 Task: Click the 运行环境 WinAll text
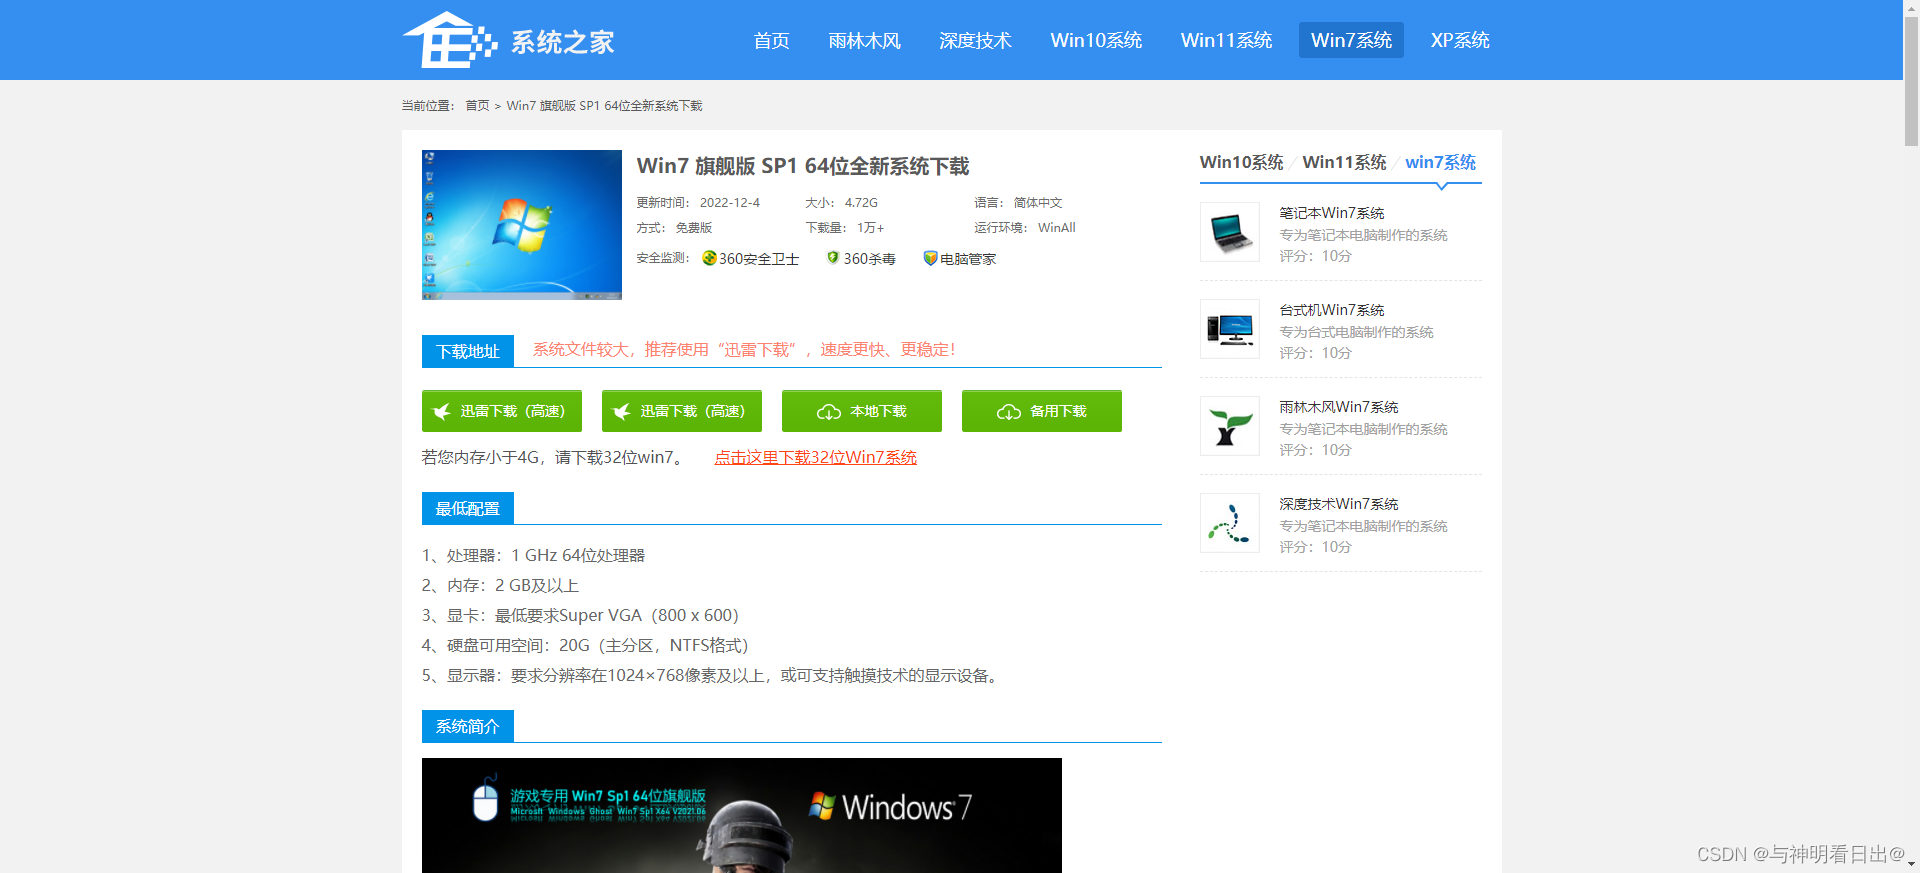pos(1025,227)
